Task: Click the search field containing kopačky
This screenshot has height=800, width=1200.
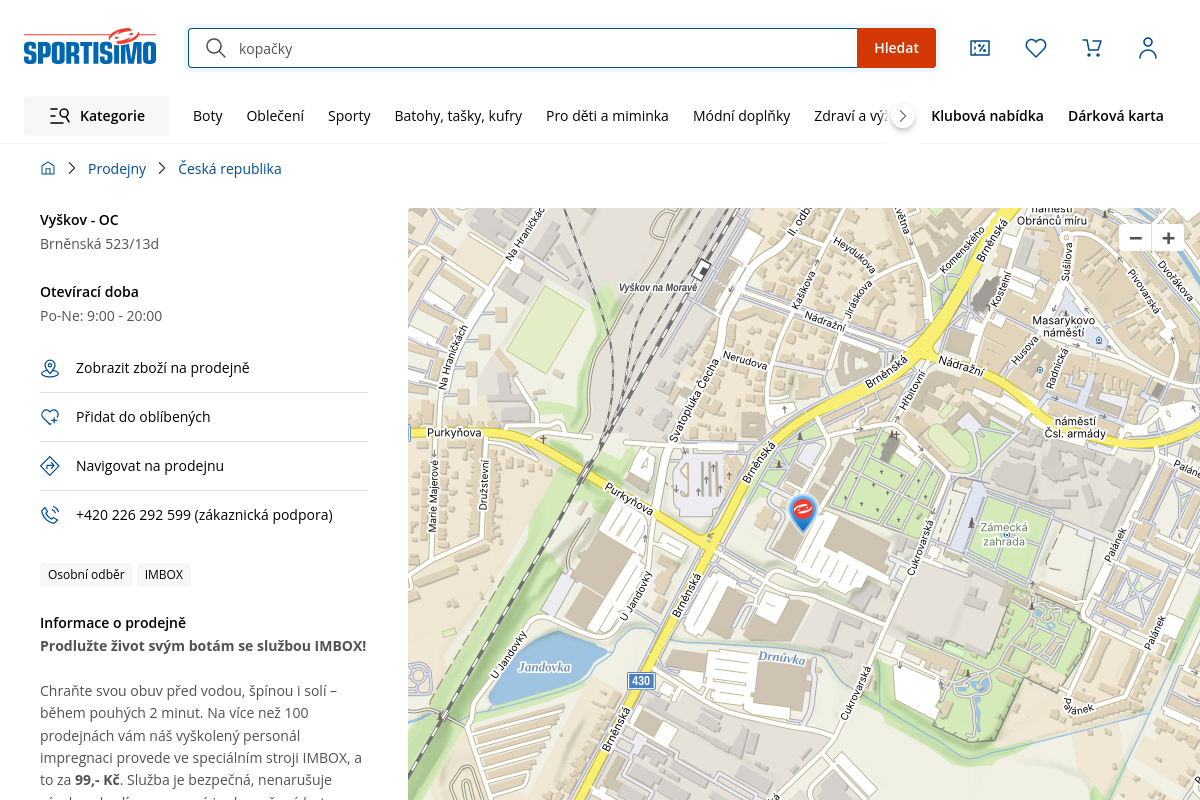Action: click(540, 48)
